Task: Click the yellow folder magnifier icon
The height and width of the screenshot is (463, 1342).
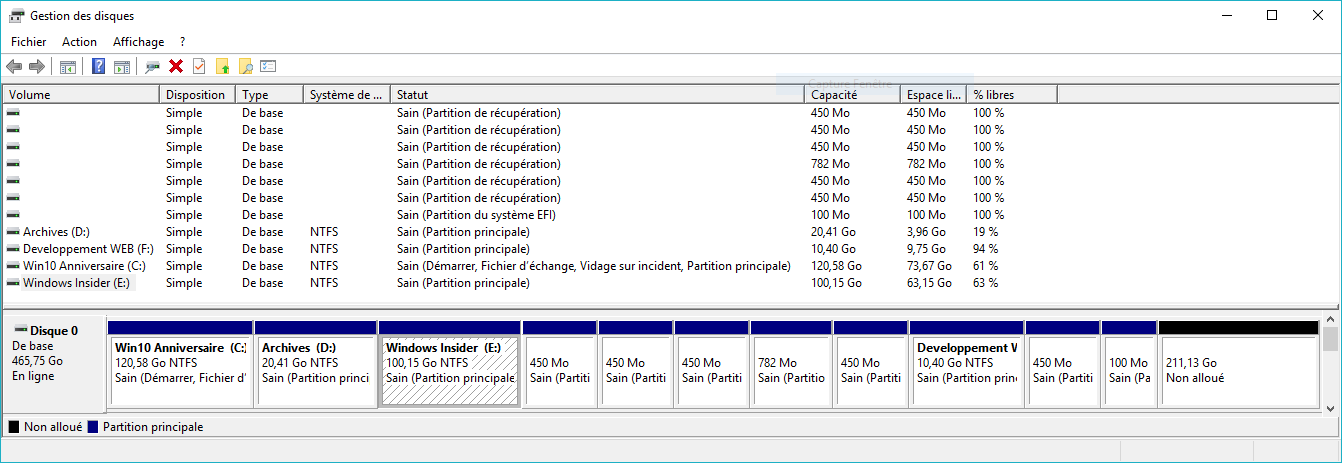Action: [245, 67]
